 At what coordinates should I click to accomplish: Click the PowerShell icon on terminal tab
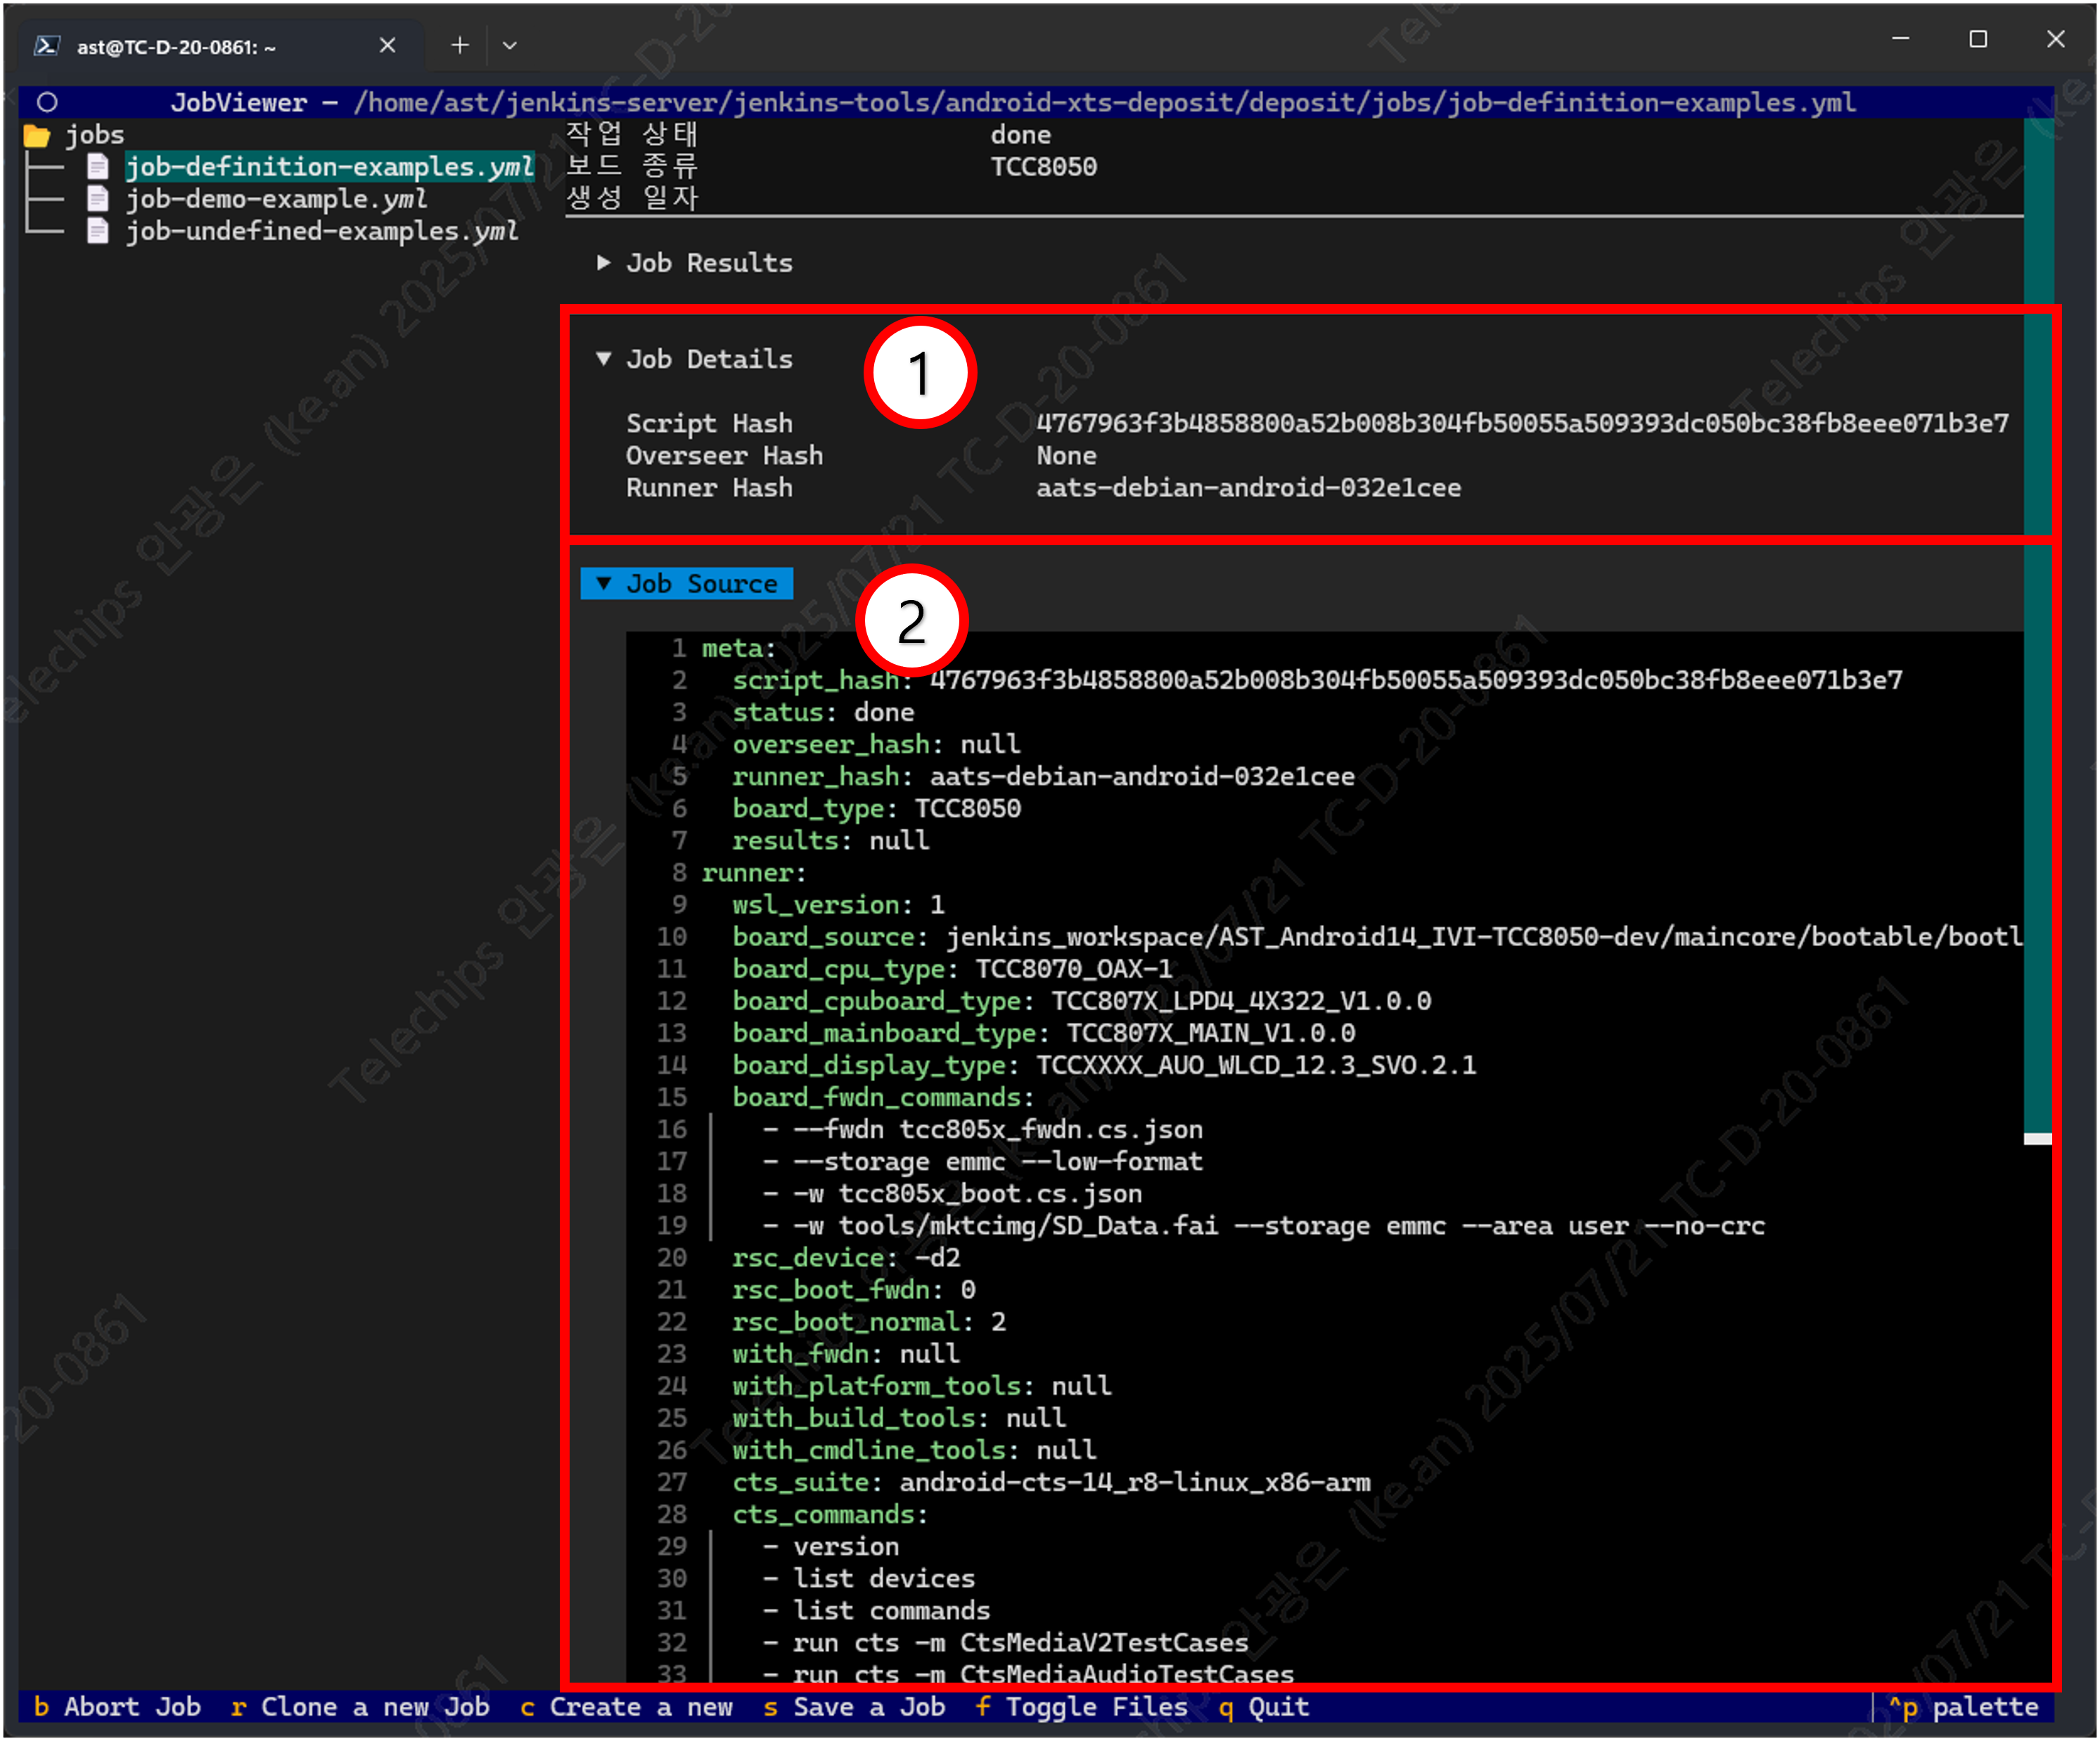[x=47, y=46]
